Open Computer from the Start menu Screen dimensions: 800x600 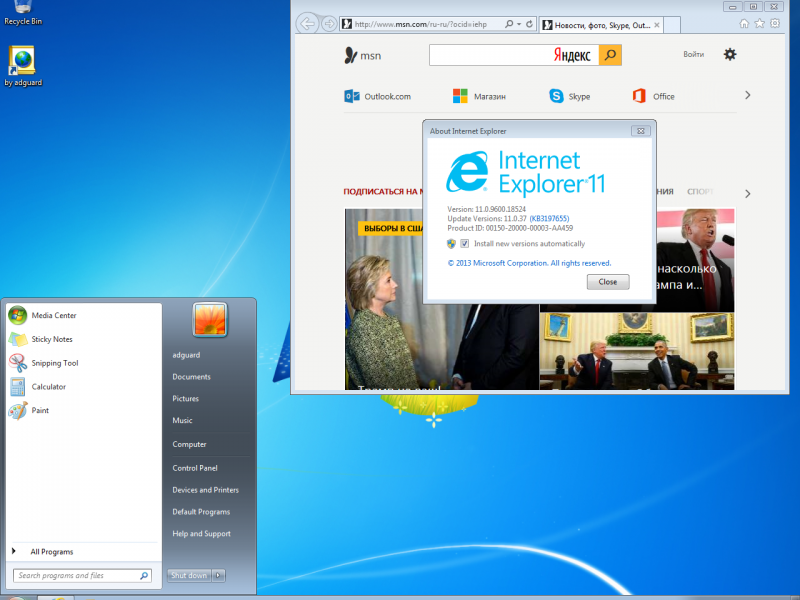[x=189, y=444]
